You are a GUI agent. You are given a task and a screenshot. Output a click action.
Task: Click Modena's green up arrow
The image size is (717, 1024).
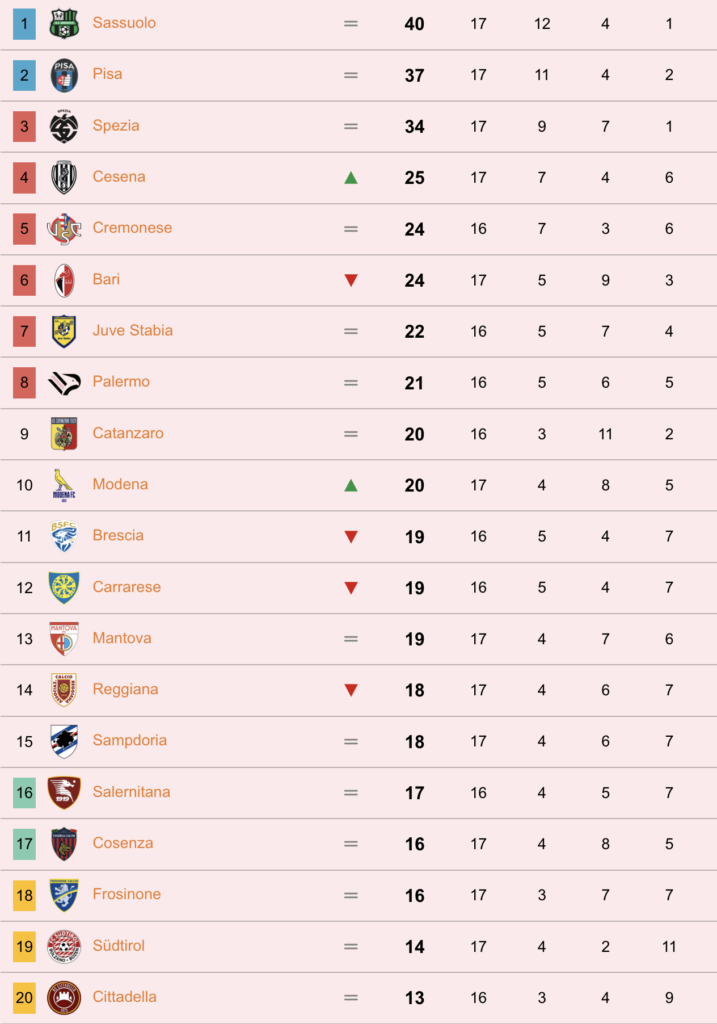click(351, 485)
